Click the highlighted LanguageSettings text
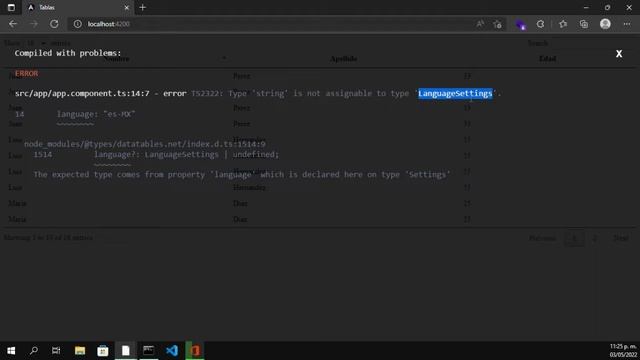Viewport: 640px width, 360px height. pos(455,93)
